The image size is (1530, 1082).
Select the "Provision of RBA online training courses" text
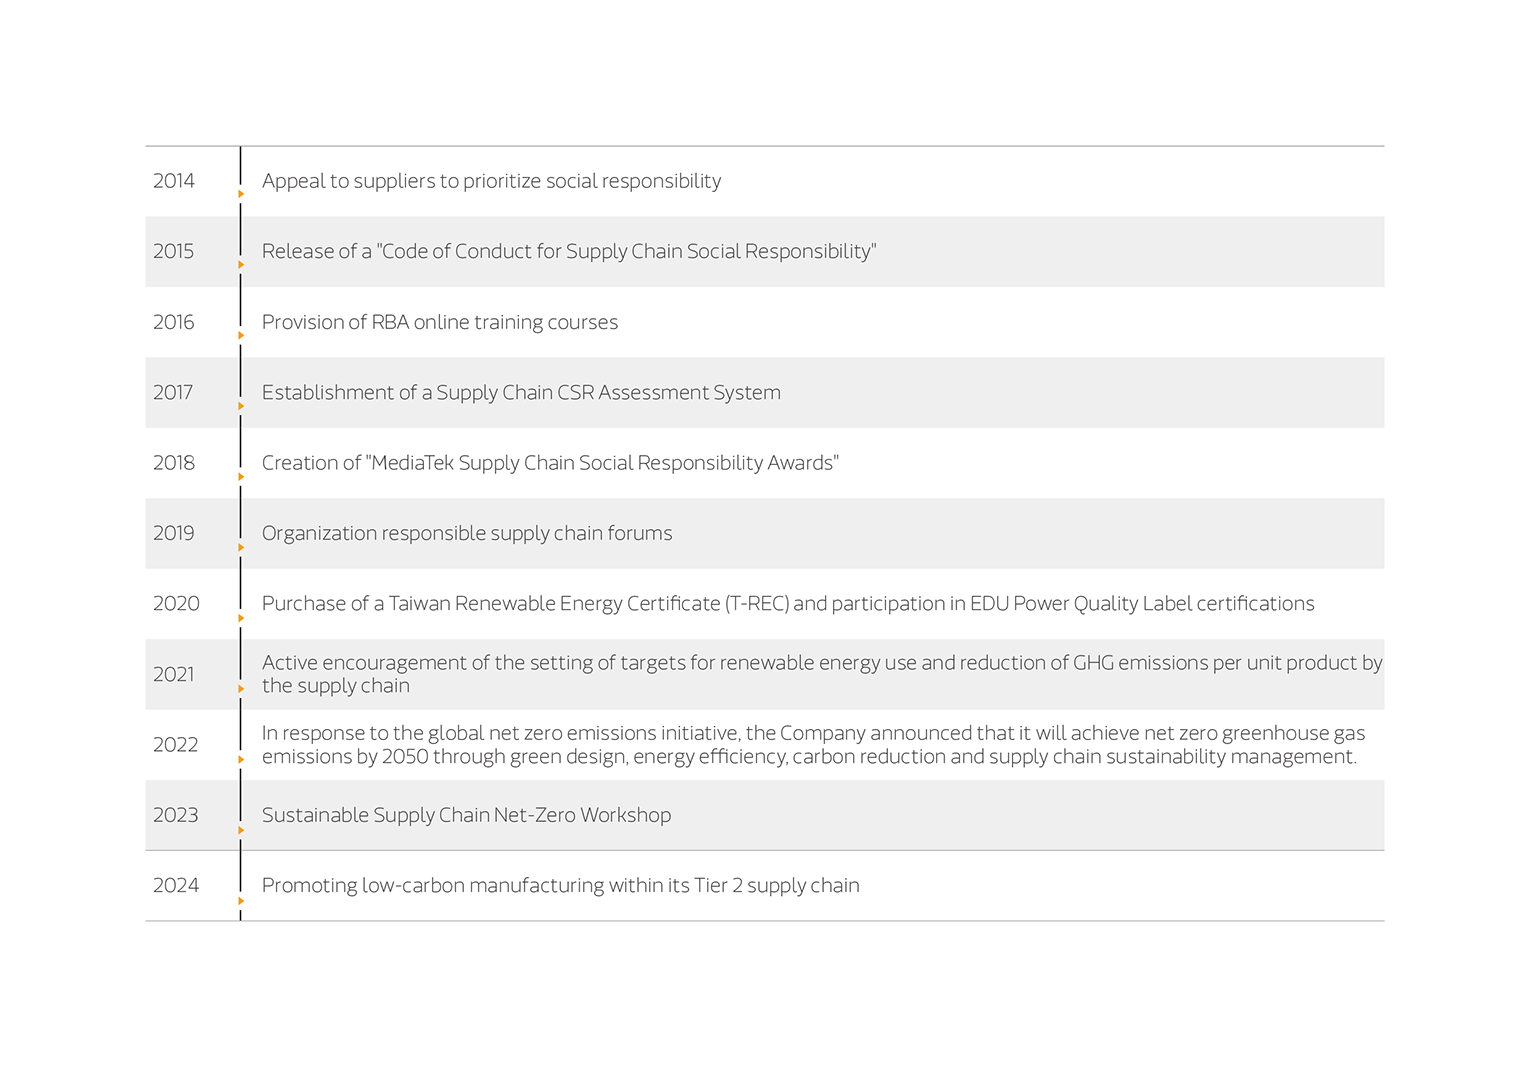[x=440, y=322]
